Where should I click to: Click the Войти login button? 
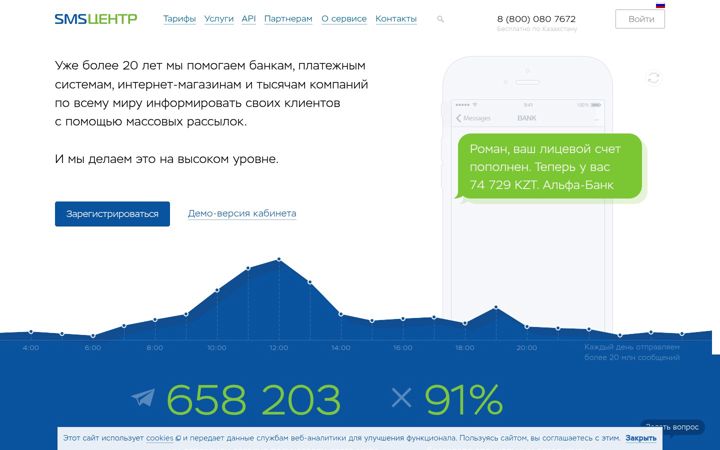tap(640, 19)
